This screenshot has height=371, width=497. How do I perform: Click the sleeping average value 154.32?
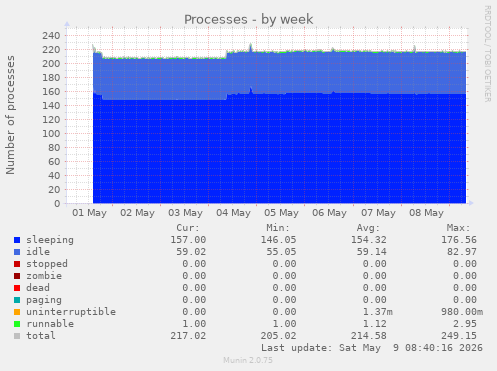pyautogui.click(x=369, y=240)
